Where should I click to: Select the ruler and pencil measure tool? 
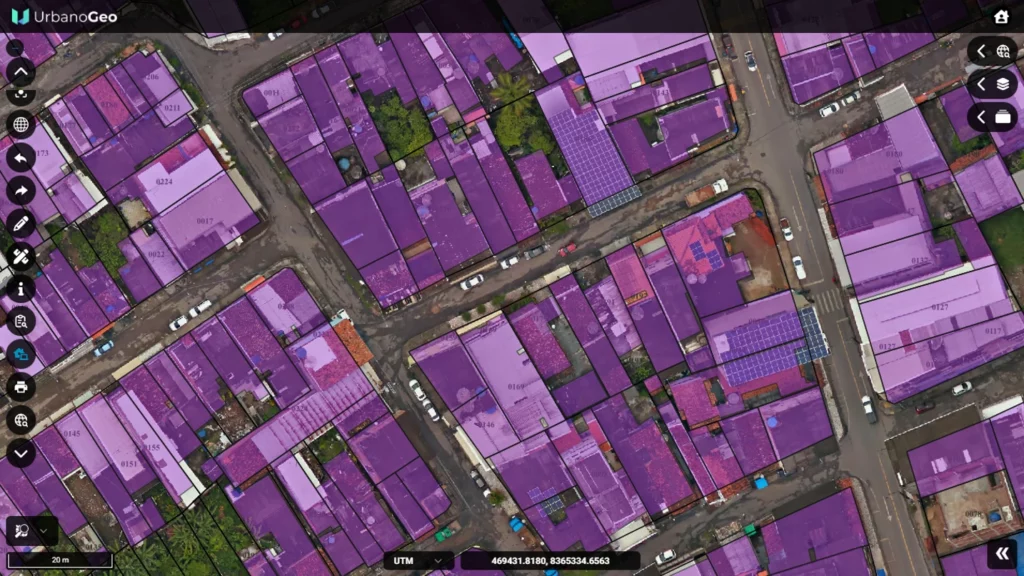(x=21, y=256)
